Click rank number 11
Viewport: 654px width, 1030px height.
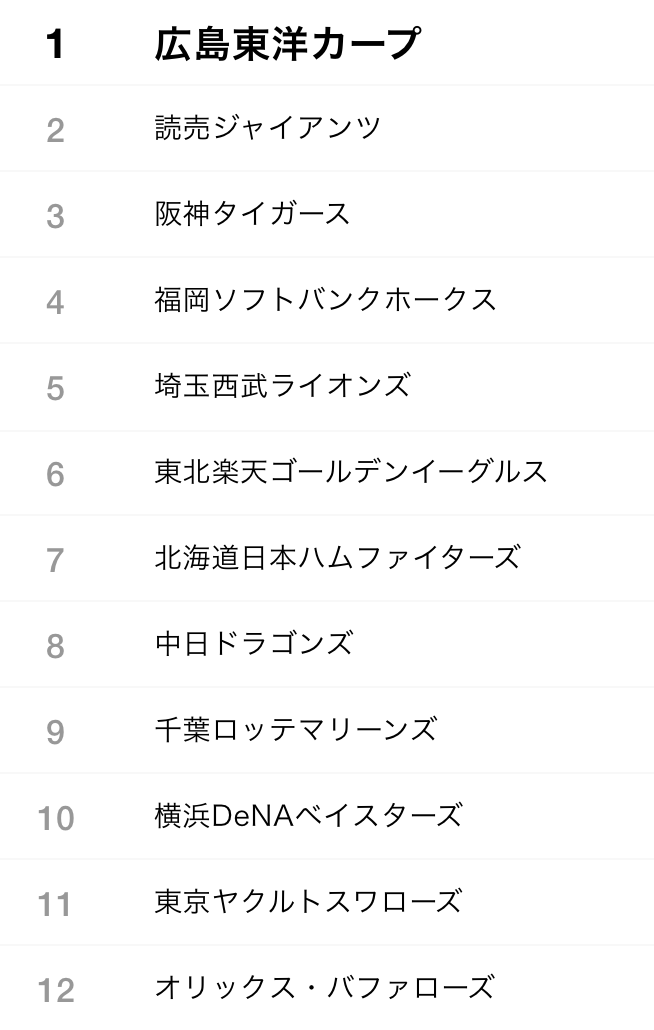54,905
